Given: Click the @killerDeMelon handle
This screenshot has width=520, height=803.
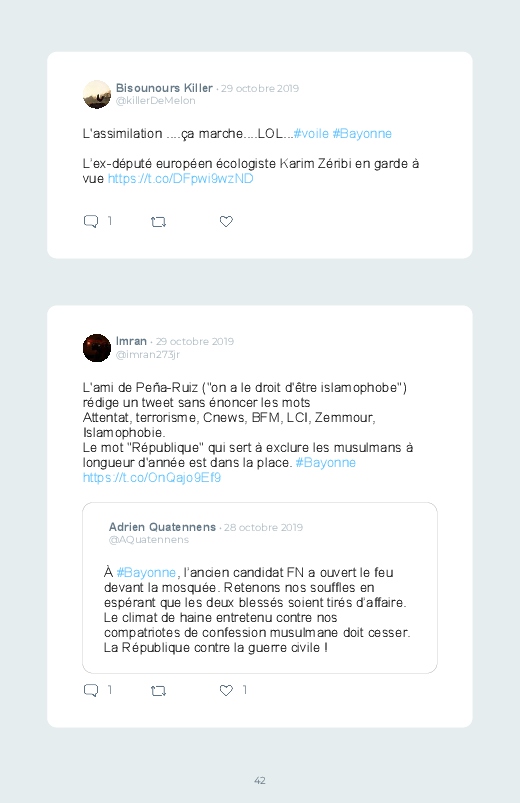Looking at the screenshot, I should click(155, 101).
